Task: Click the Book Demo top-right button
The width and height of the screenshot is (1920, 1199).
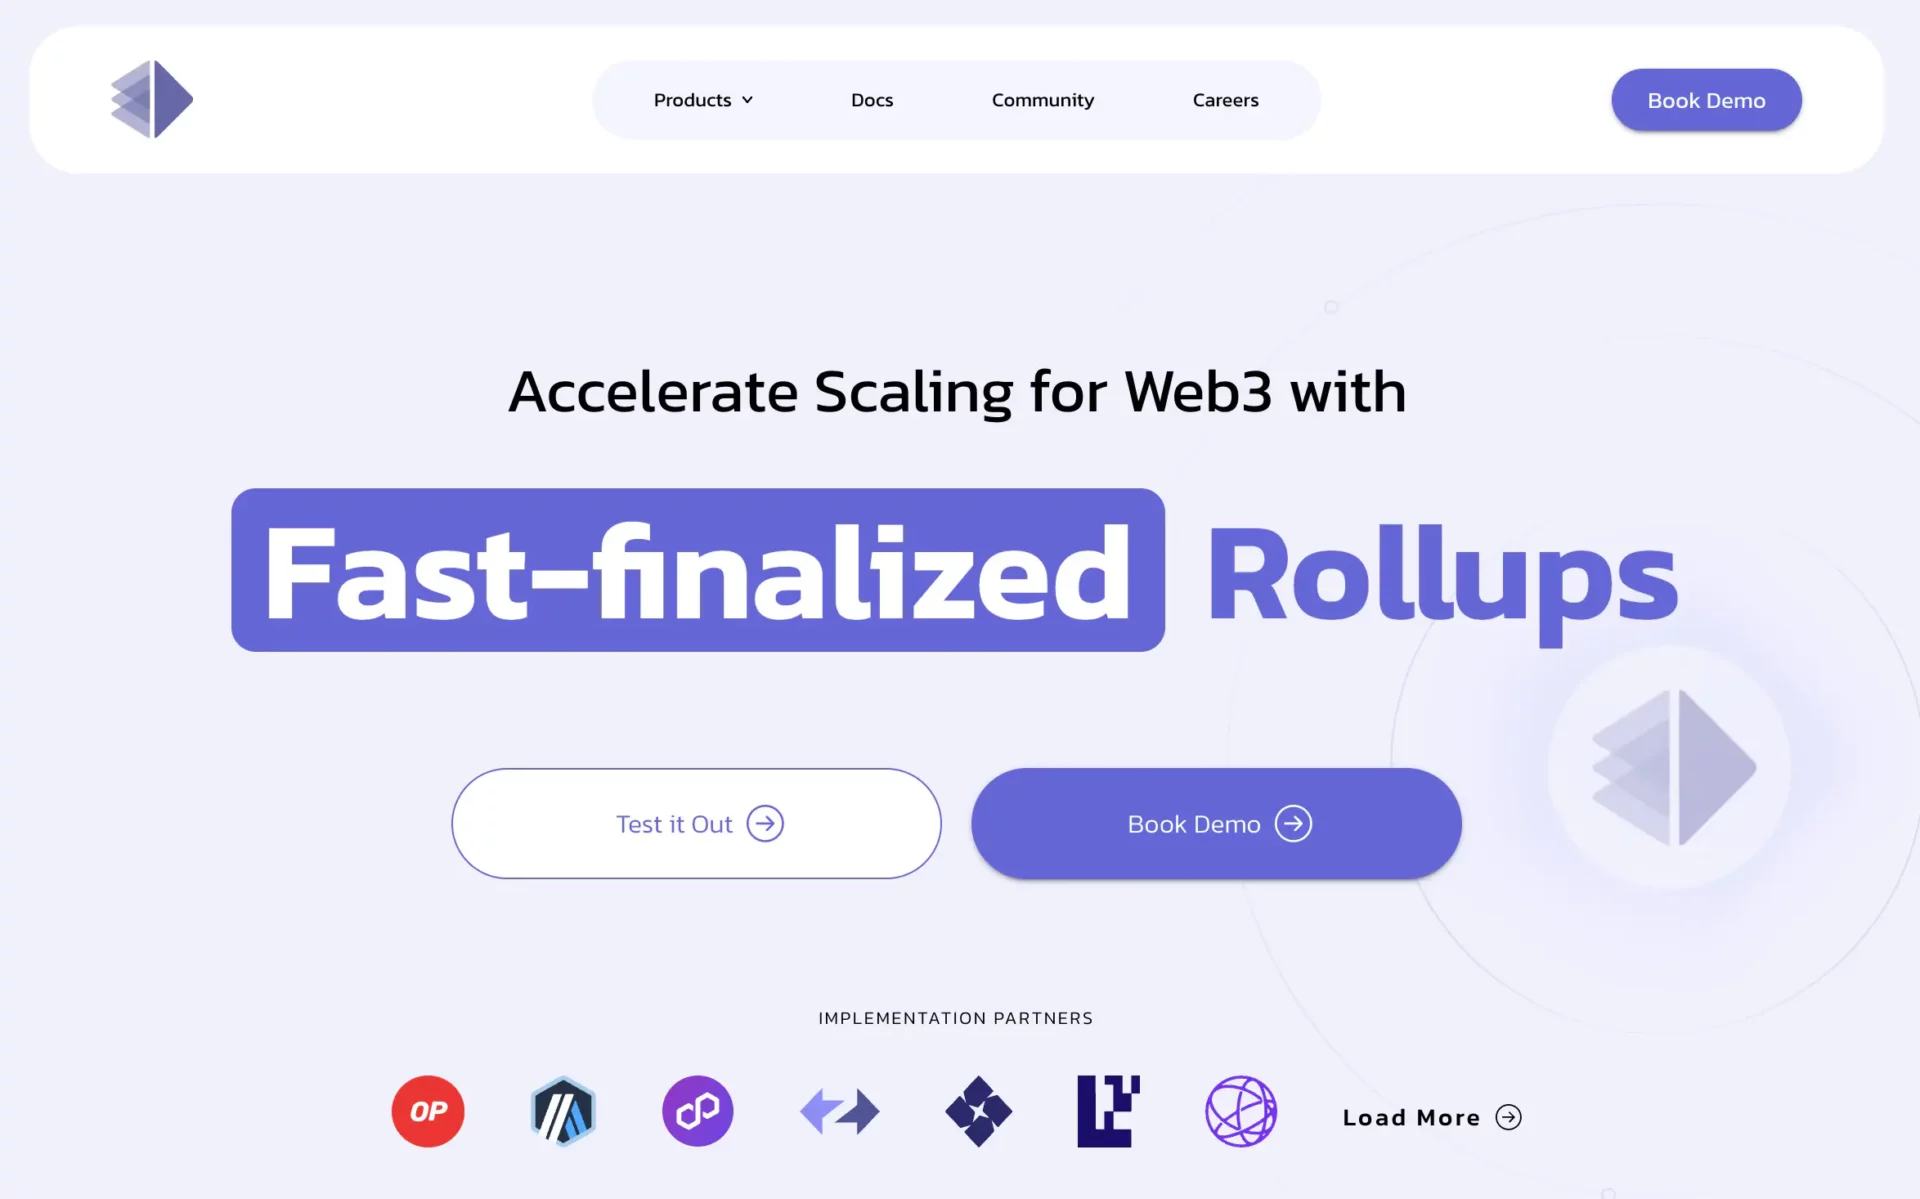Action: pyautogui.click(x=1706, y=99)
